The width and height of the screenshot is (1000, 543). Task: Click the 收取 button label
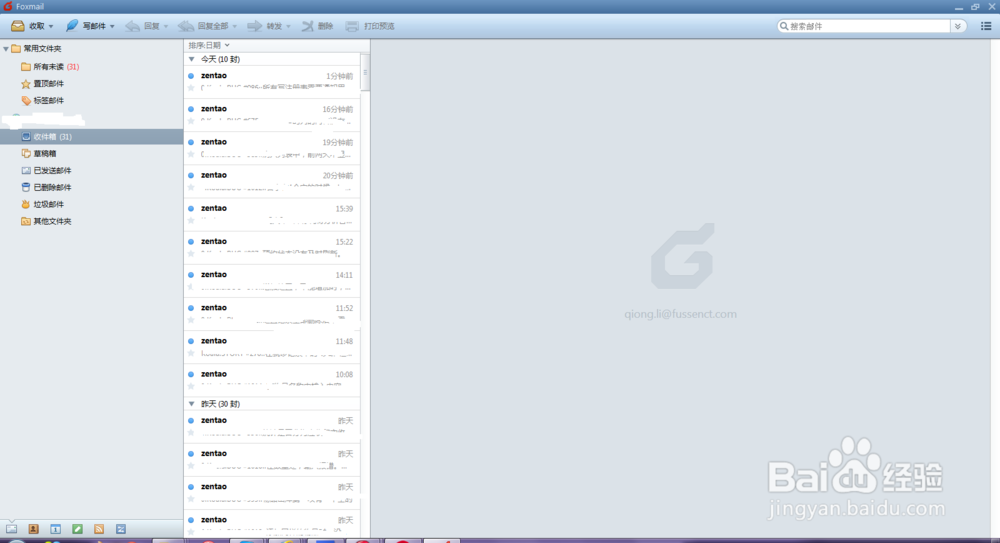(x=37, y=26)
